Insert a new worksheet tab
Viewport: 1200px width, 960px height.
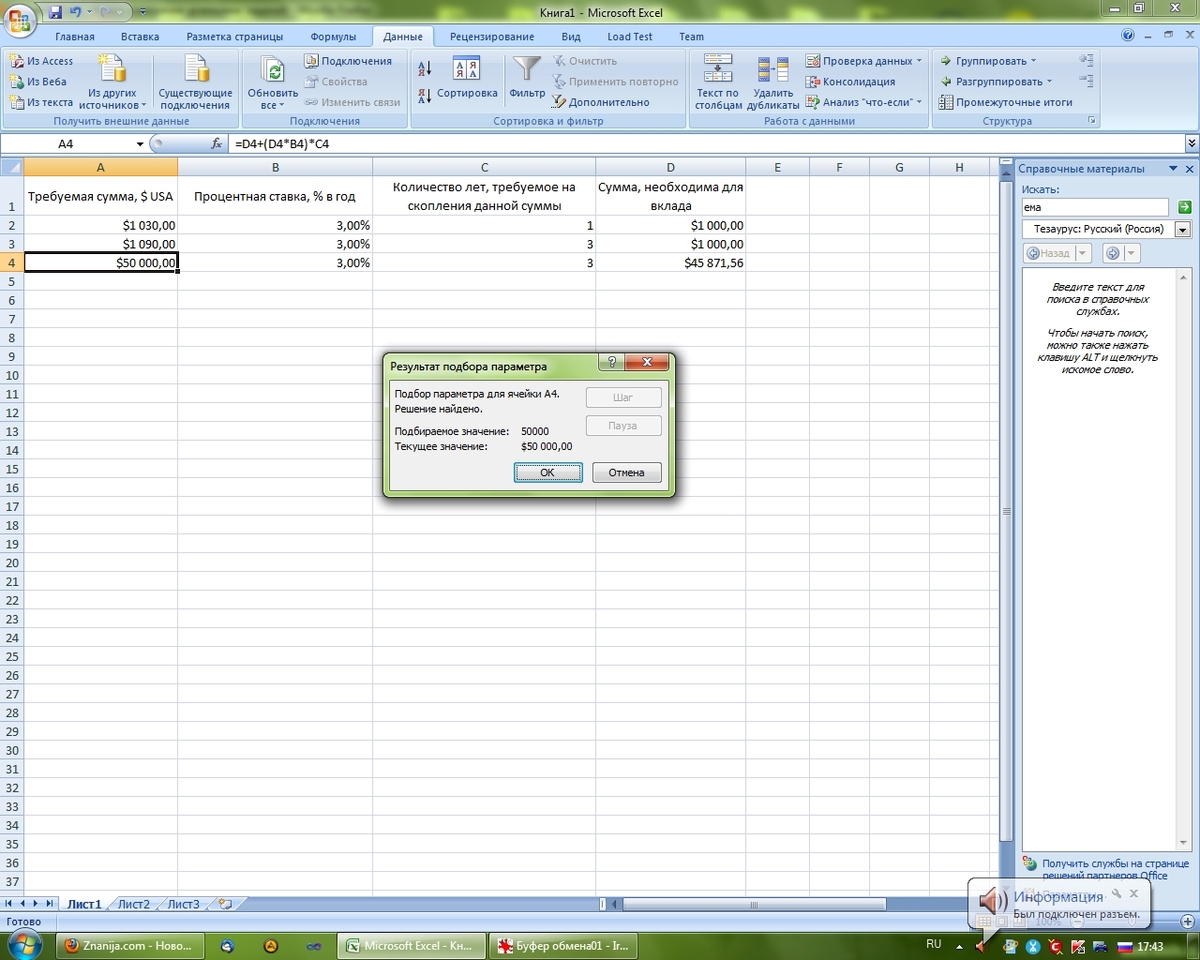coord(225,904)
